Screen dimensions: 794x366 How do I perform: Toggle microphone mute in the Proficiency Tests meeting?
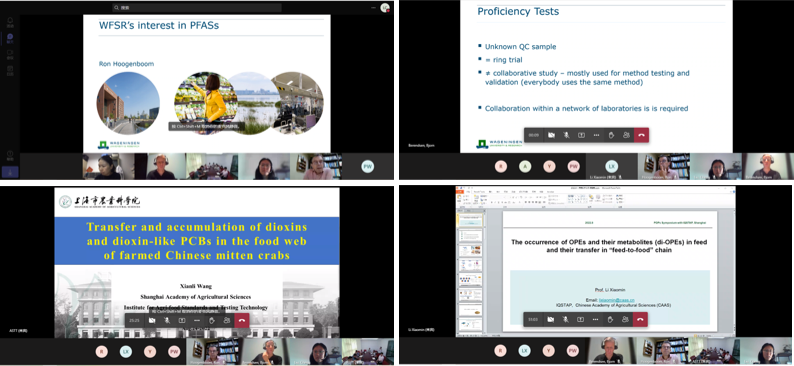(566, 135)
